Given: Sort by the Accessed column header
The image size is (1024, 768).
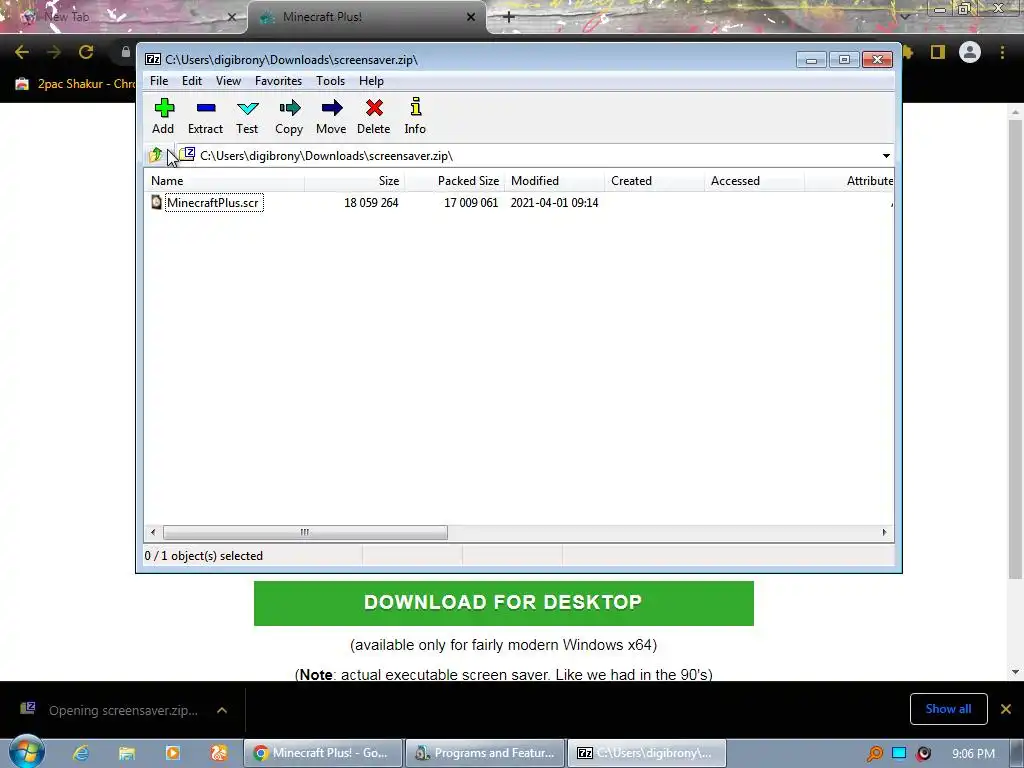Looking at the screenshot, I should point(754,181).
